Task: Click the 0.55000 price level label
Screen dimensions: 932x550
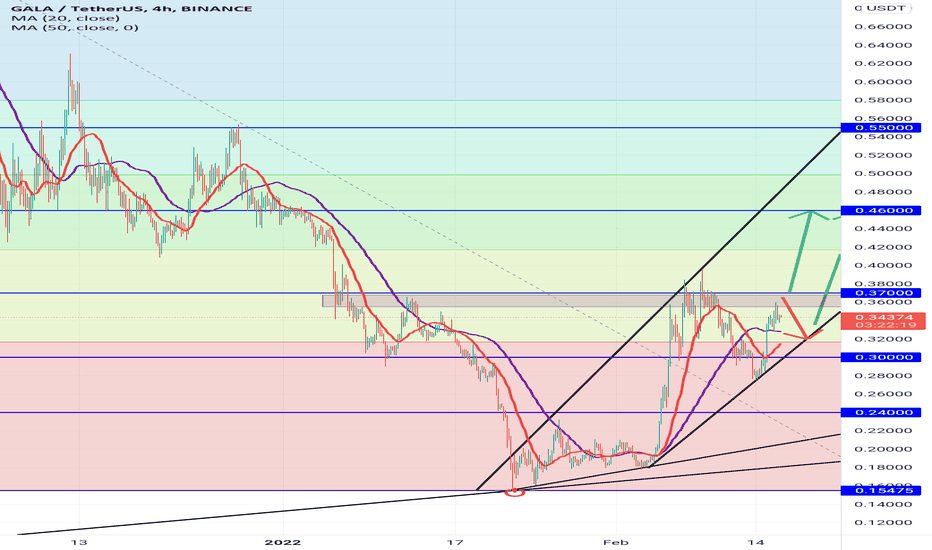Action: point(882,128)
